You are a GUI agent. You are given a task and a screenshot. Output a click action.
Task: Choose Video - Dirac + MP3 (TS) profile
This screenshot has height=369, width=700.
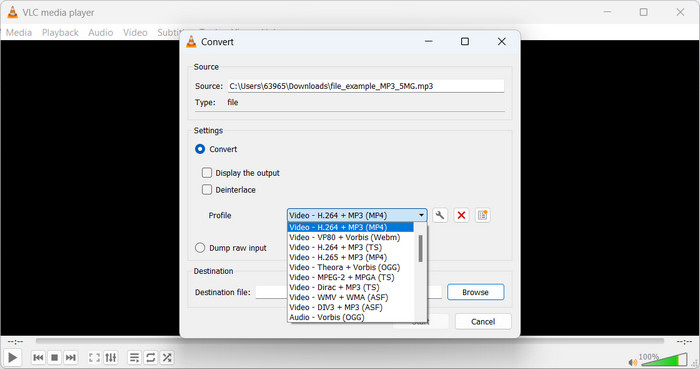point(350,287)
